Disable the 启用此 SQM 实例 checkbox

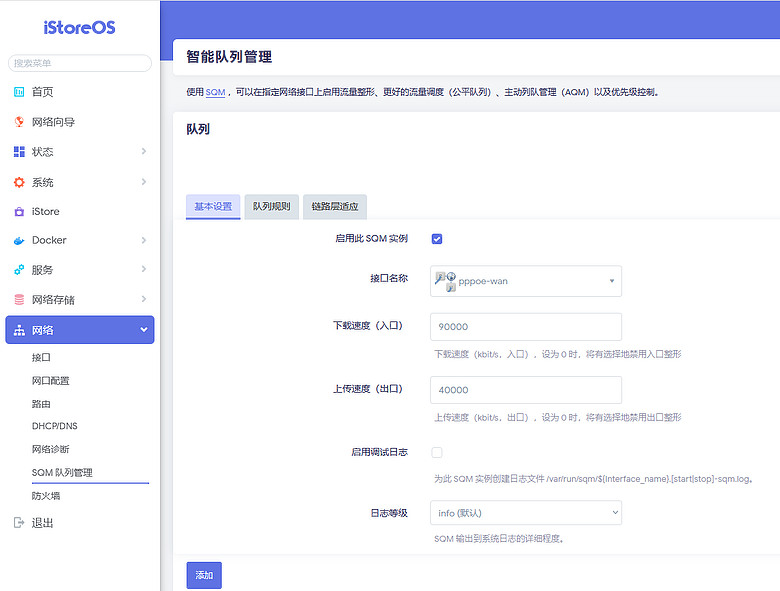(x=437, y=239)
